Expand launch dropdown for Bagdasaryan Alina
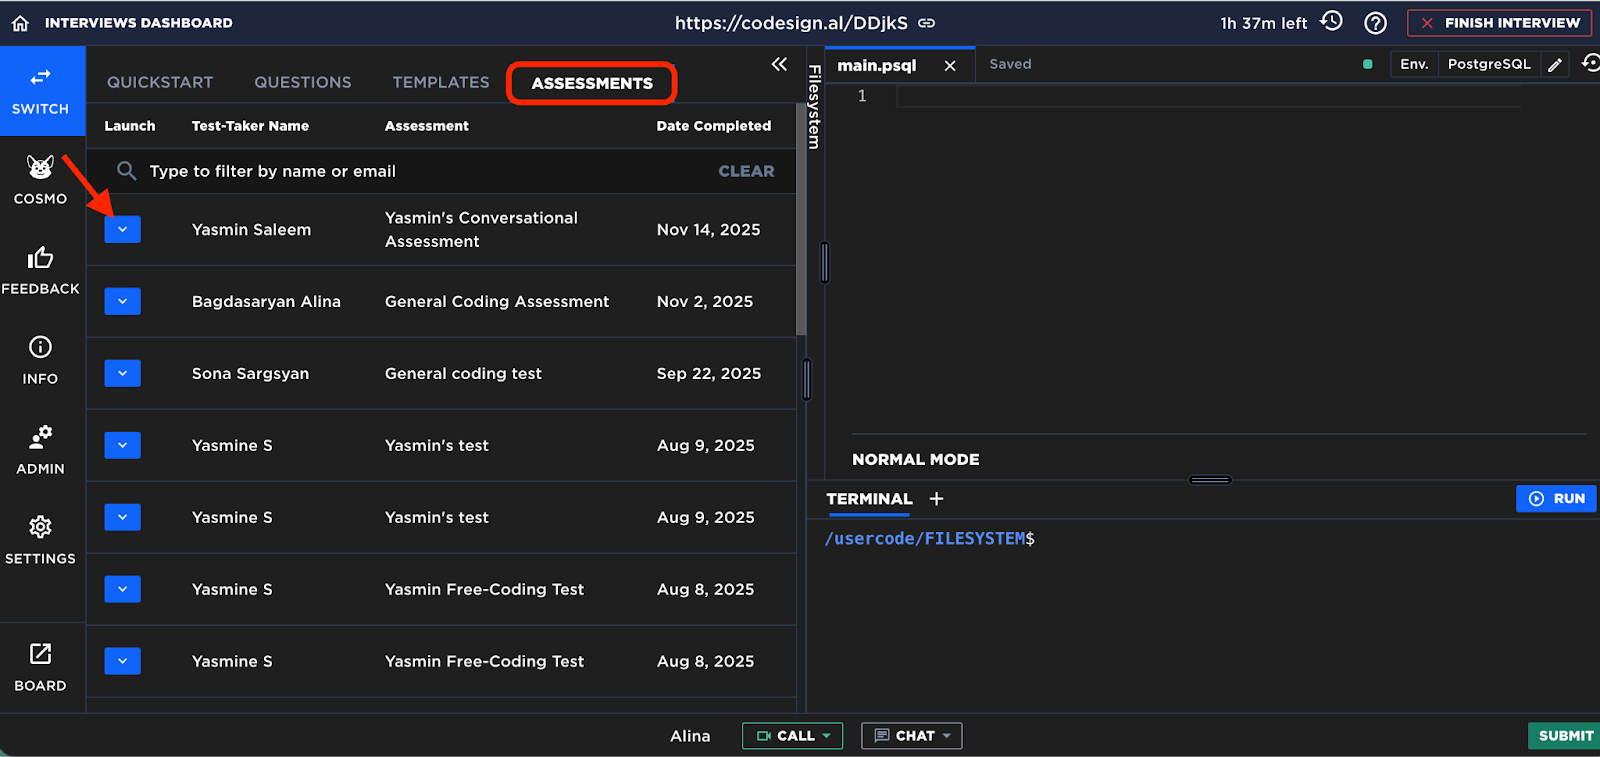Screen dimensions: 1600x757 [122, 301]
